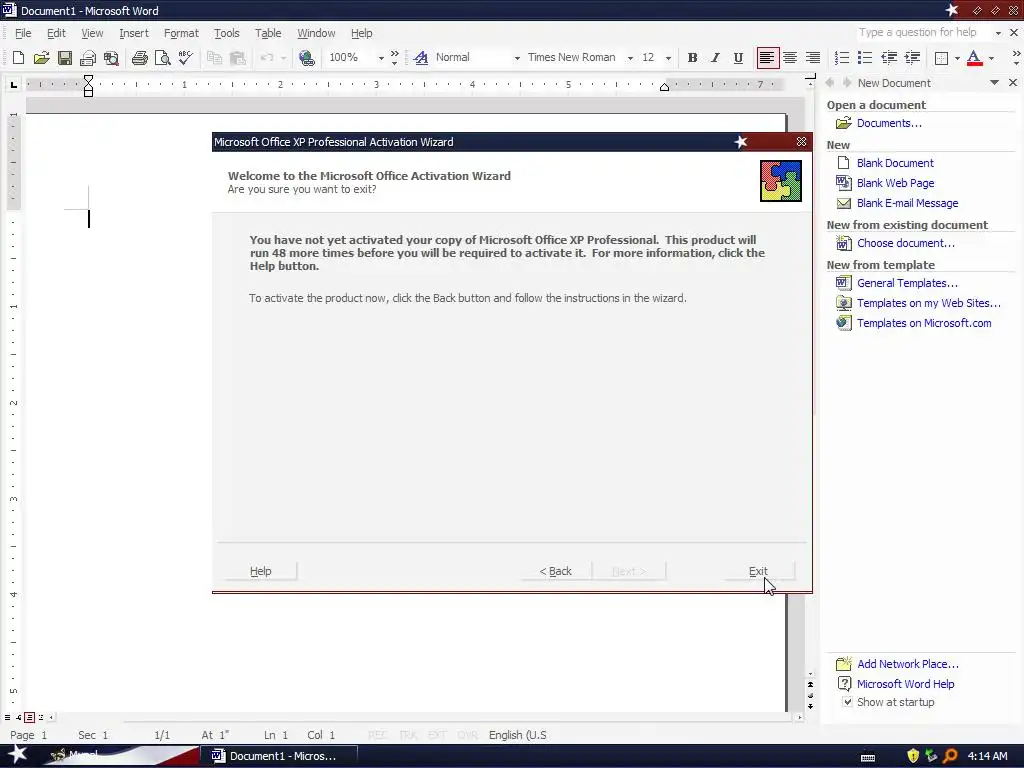Click the tab stop selector on ruler

13,84
